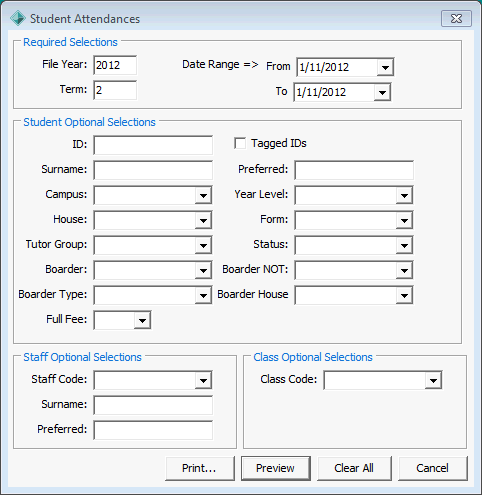482x495 pixels.
Task: Expand the Campus dropdown list
Action: (203, 195)
